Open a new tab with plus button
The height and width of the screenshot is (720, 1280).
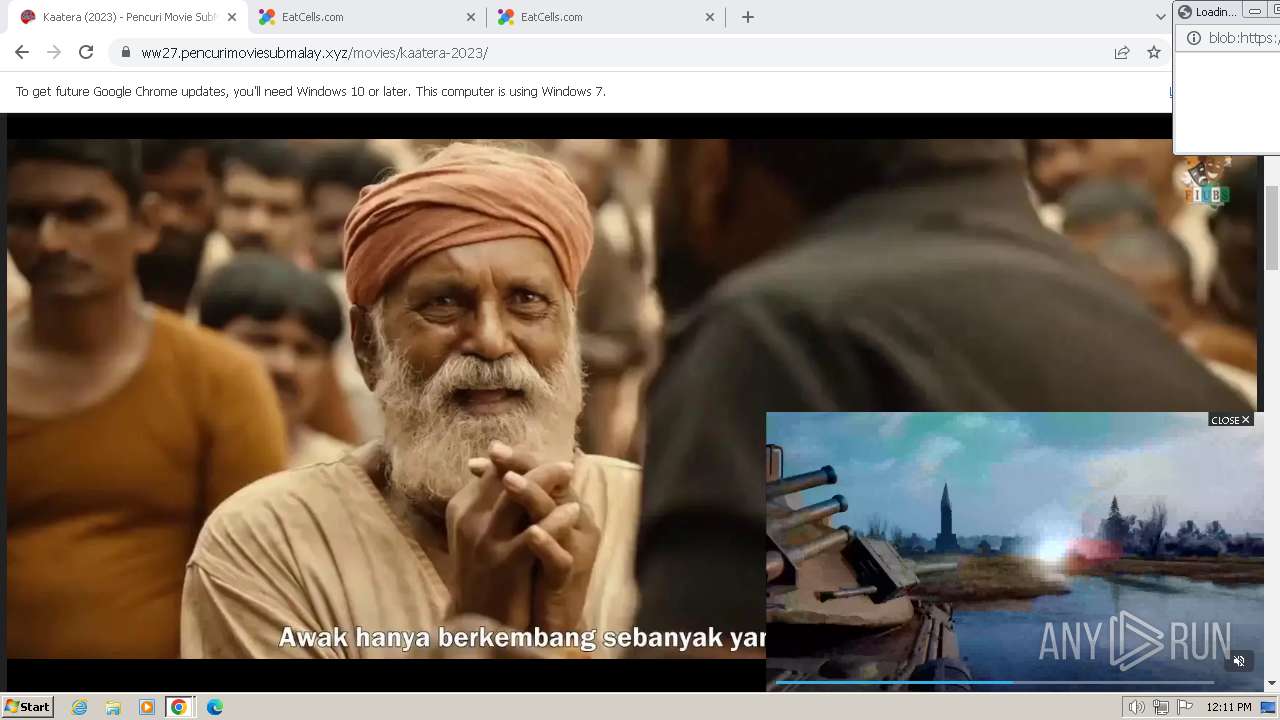click(747, 17)
